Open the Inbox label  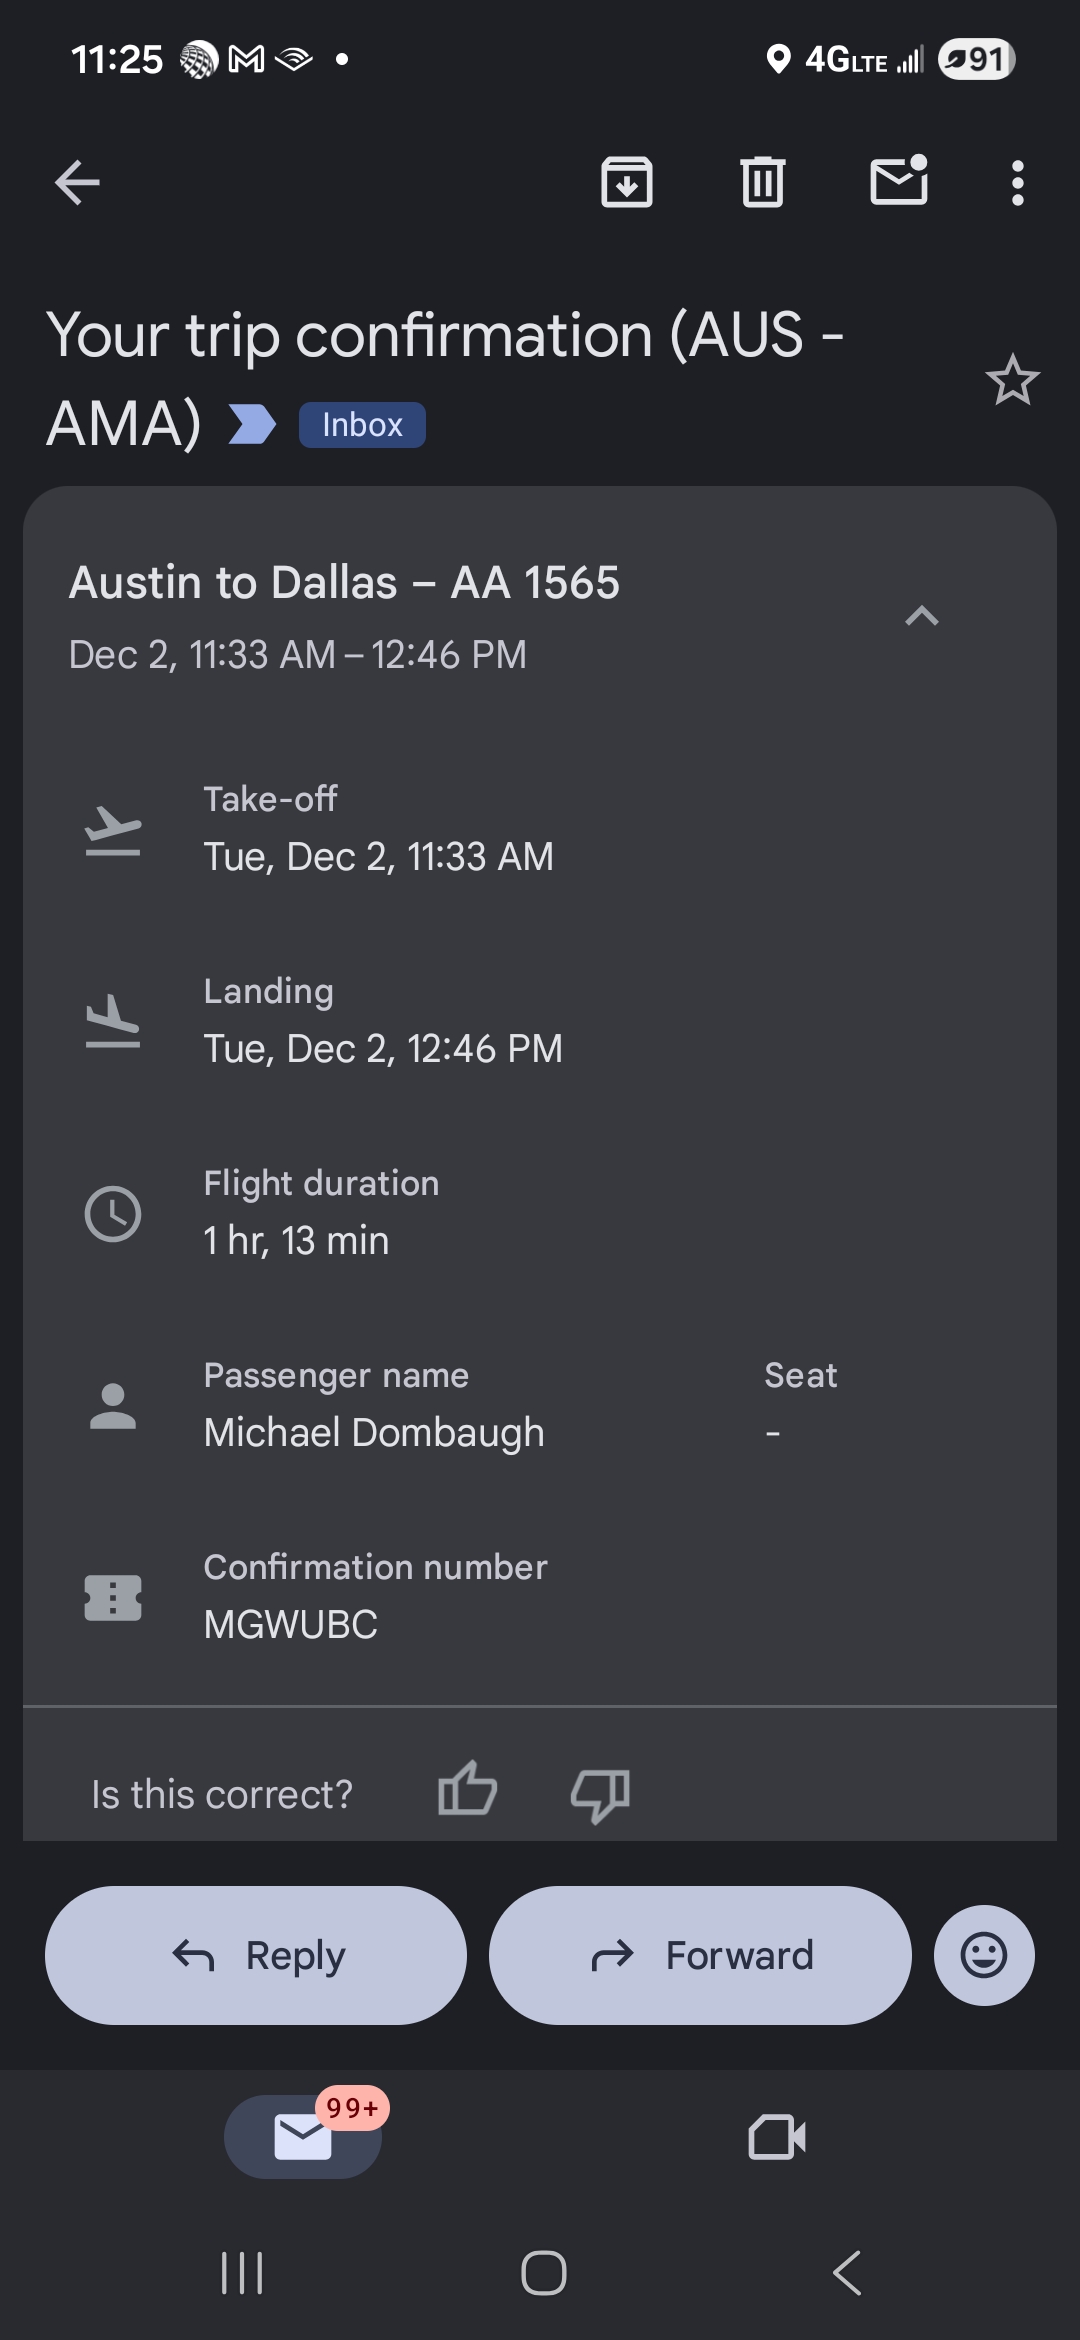click(x=362, y=425)
